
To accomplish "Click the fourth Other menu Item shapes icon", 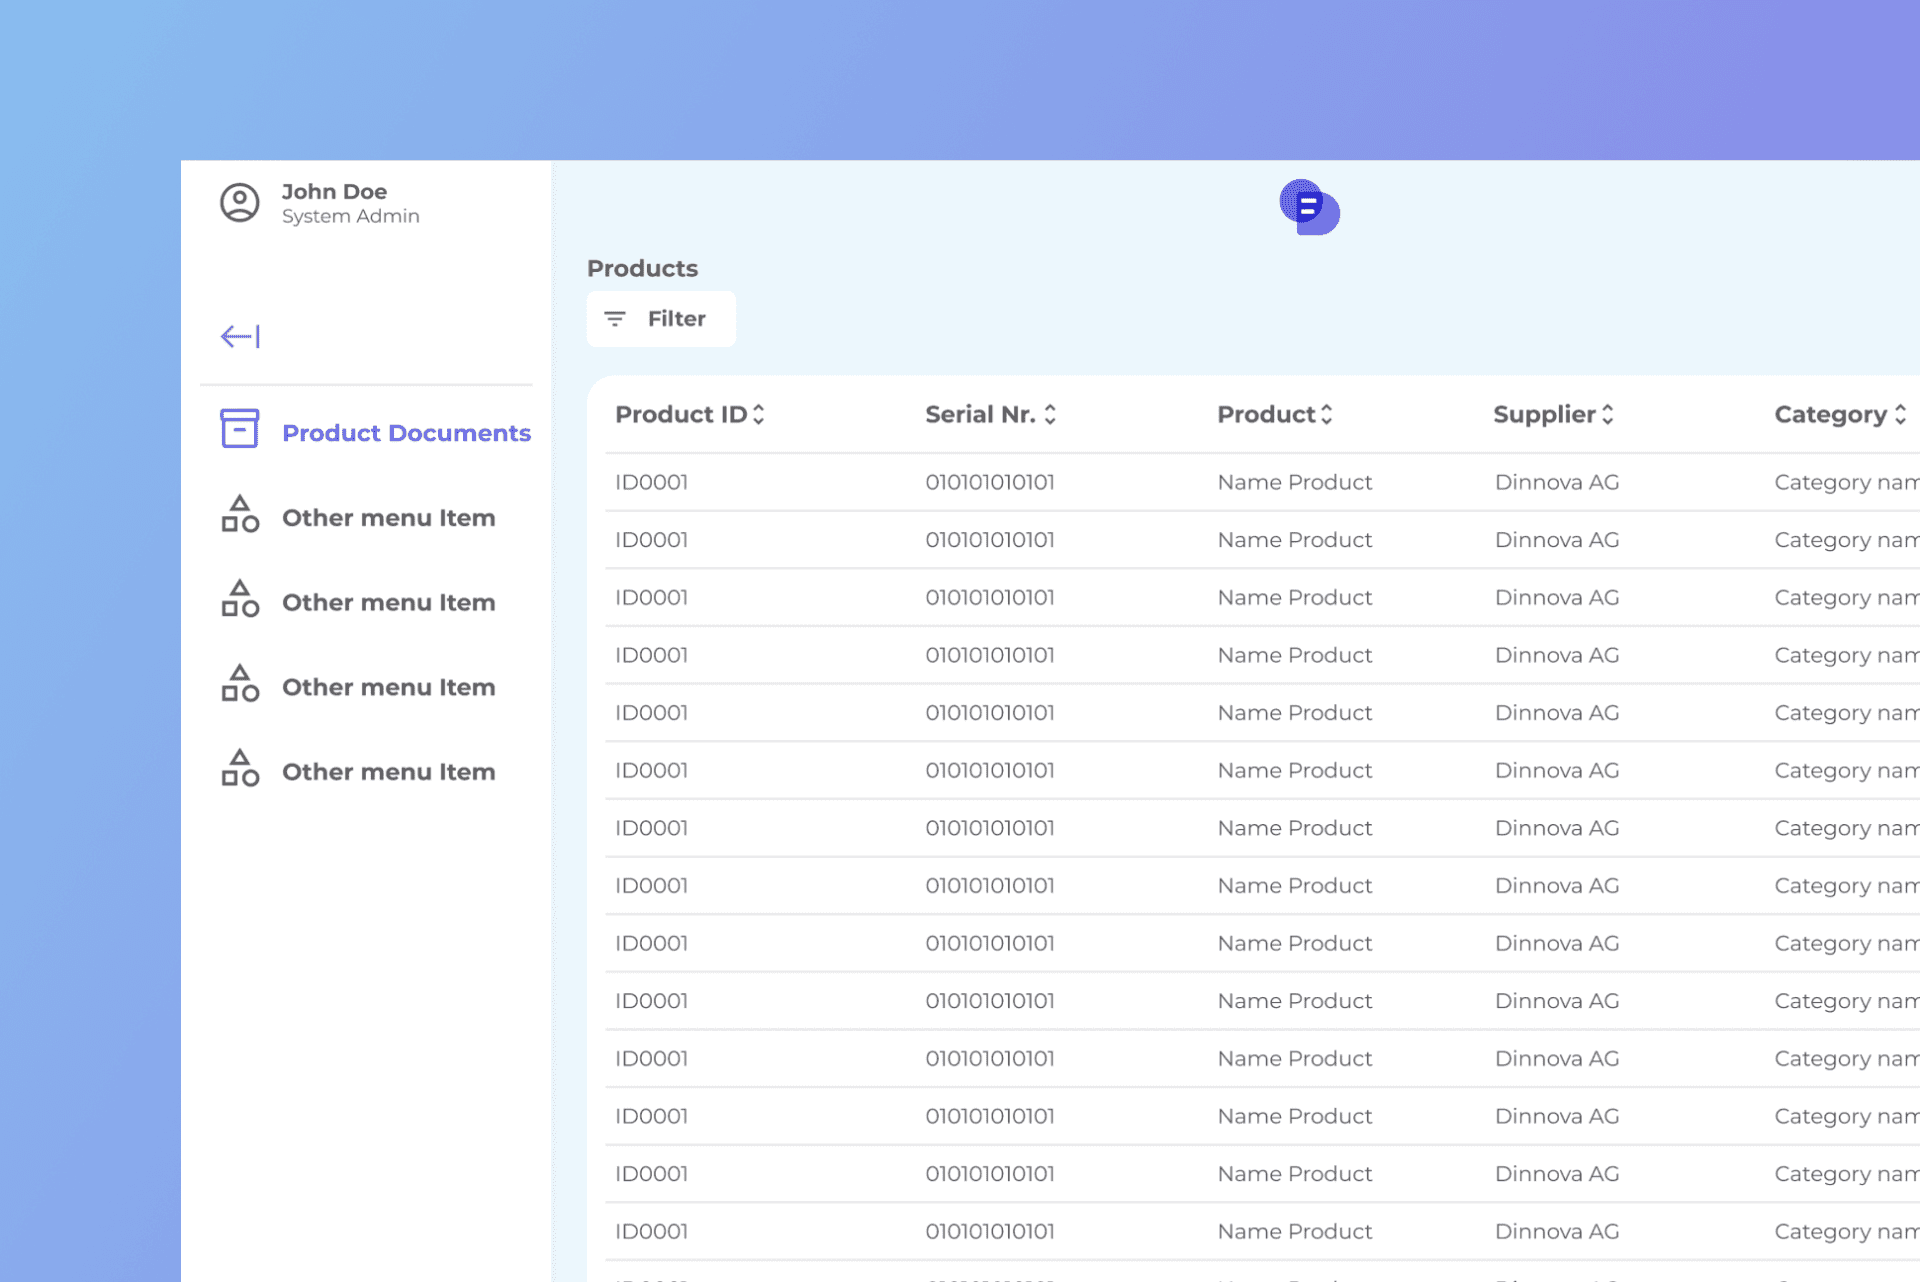I will click(x=239, y=770).
